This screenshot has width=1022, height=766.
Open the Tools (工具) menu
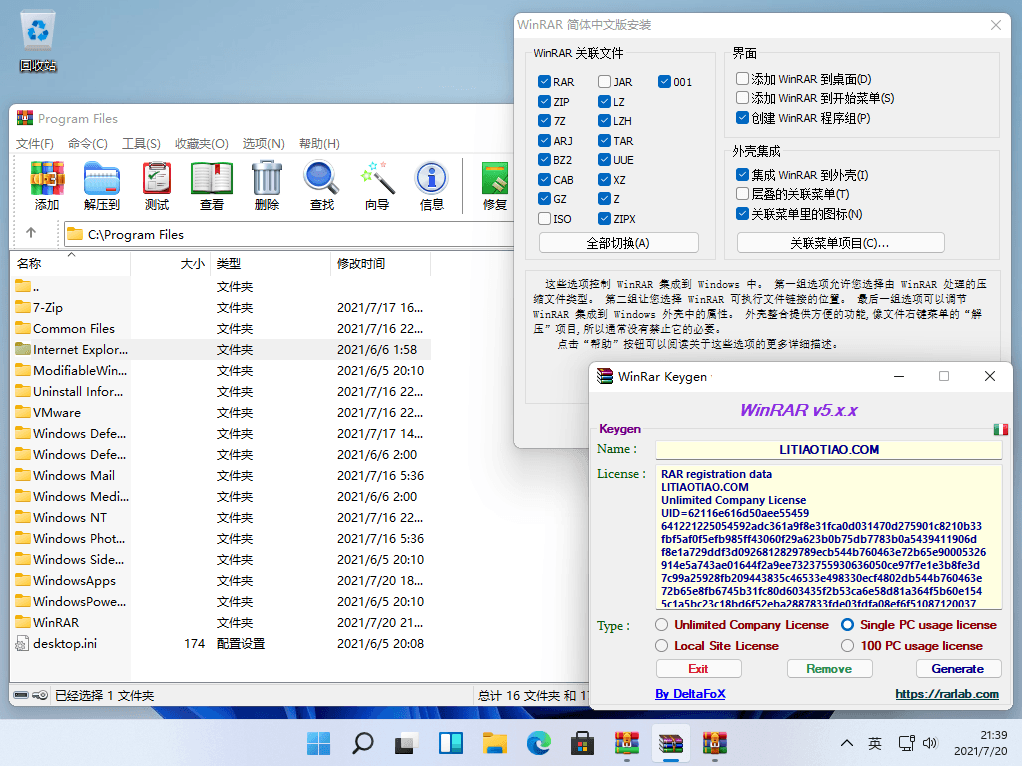141,143
